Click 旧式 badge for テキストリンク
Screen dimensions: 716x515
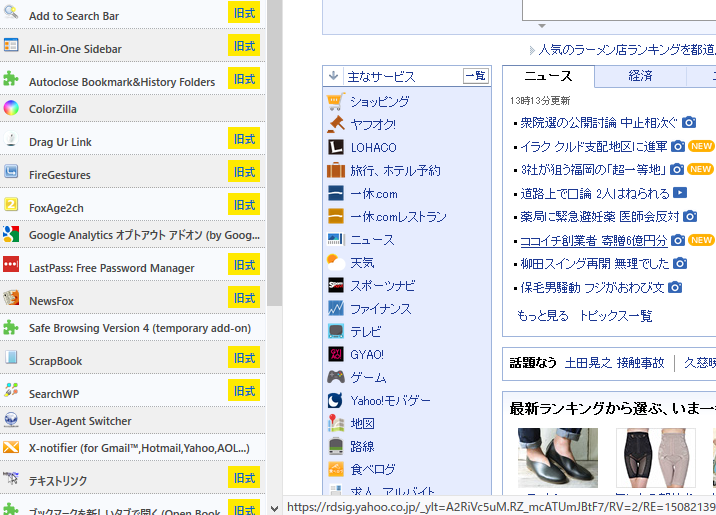click(244, 478)
